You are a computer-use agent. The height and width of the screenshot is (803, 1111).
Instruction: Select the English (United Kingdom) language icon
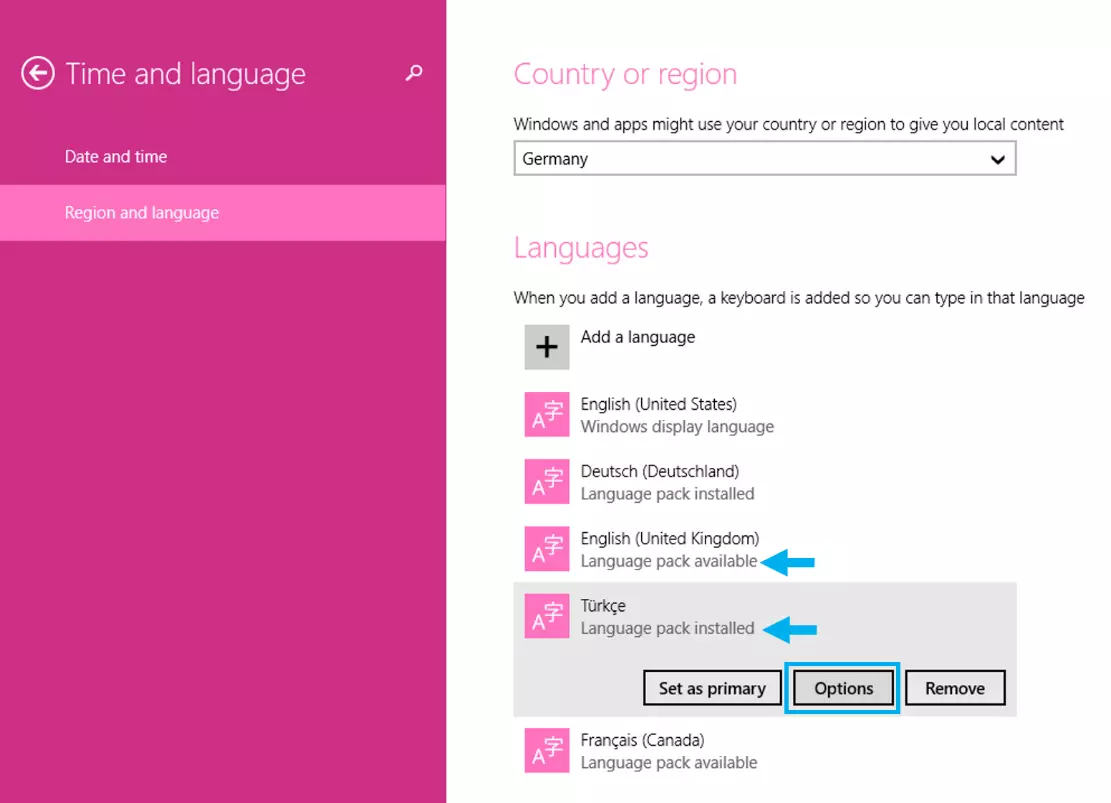547,549
